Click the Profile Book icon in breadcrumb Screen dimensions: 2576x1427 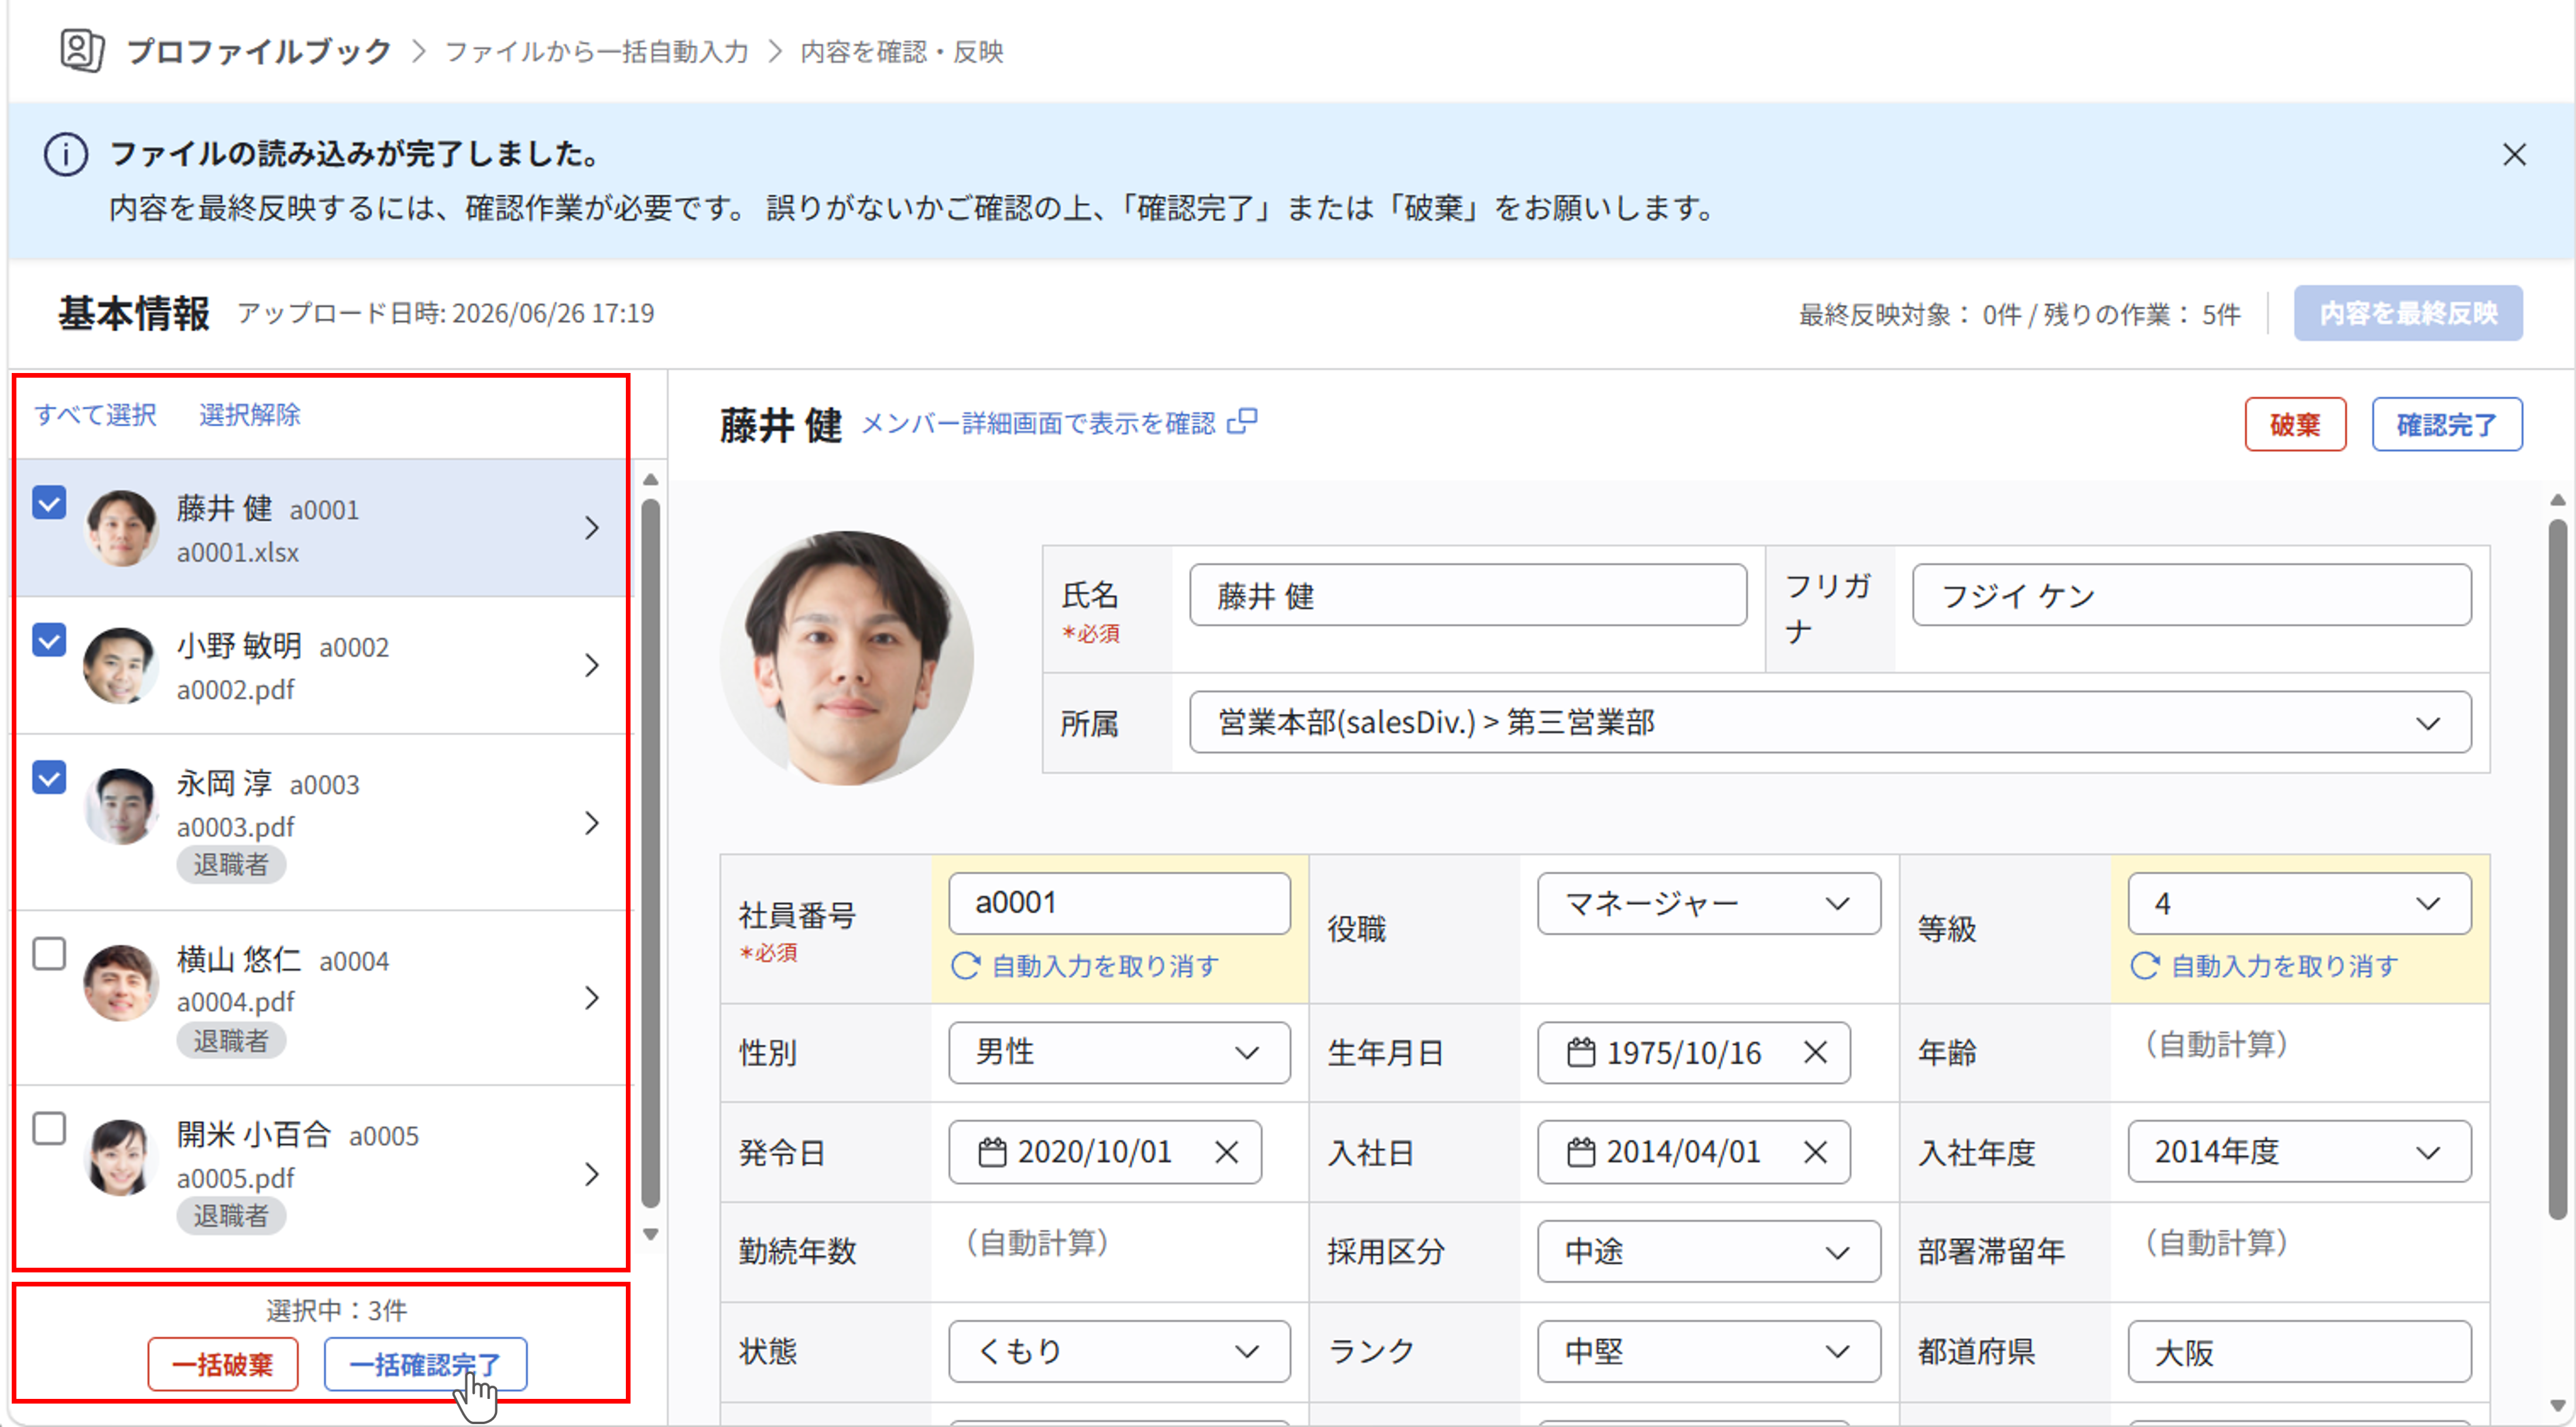tap(82, 50)
